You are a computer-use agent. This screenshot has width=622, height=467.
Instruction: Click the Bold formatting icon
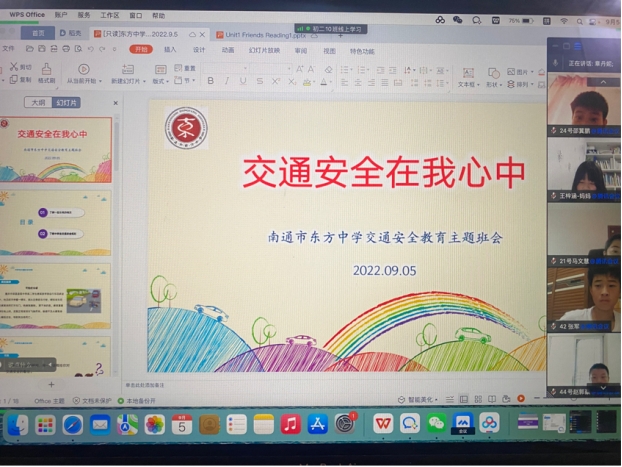click(x=212, y=81)
